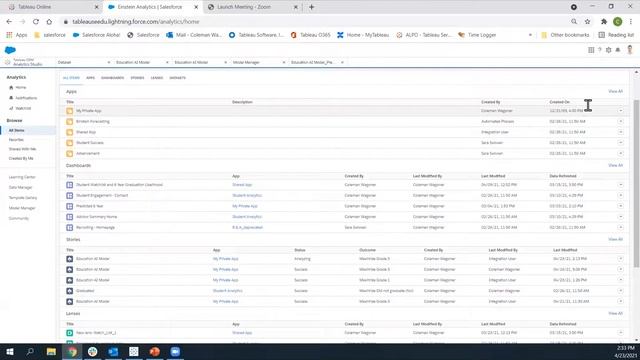Click the Student Success app folder icon
The height and width of the screenshot is (360, 640).
(69, 143)
